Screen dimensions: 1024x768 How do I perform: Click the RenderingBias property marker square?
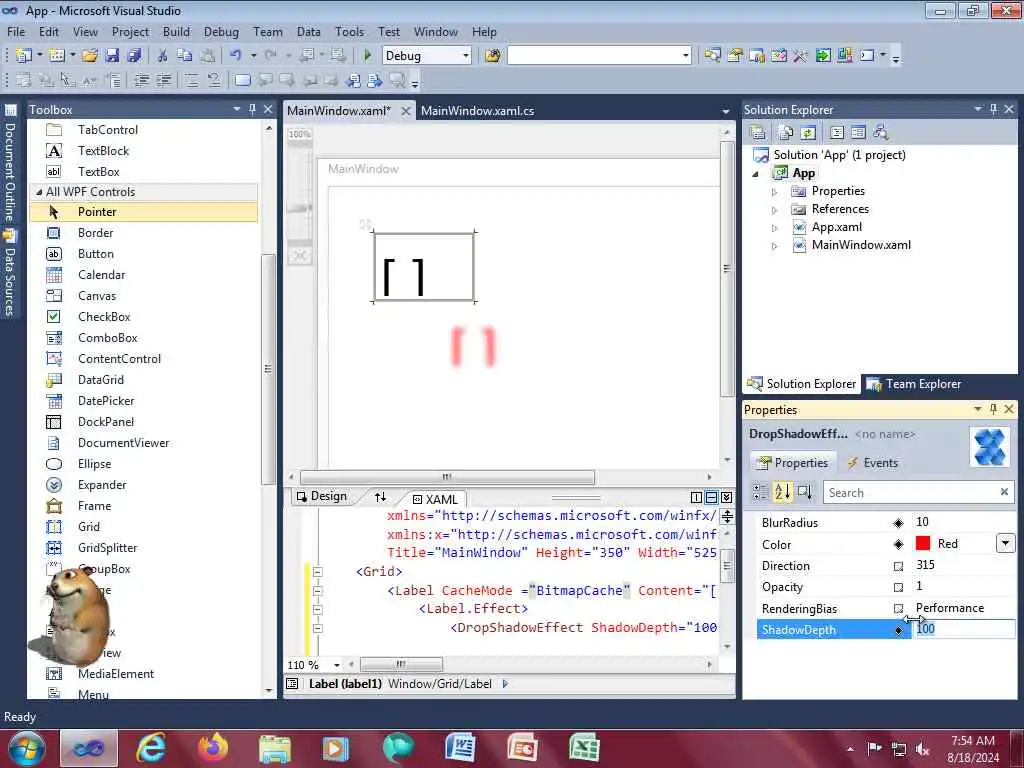click(x=899, y=609)
